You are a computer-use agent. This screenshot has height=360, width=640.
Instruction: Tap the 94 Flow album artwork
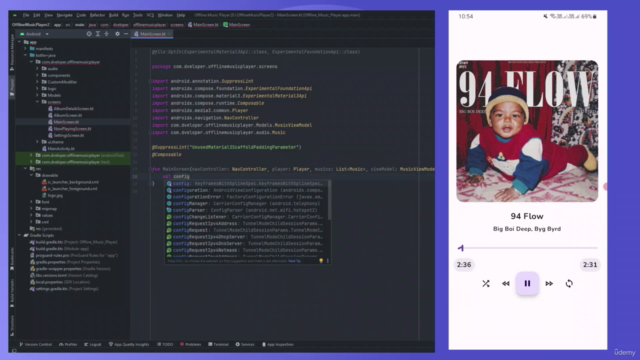(x=527, y=131)
